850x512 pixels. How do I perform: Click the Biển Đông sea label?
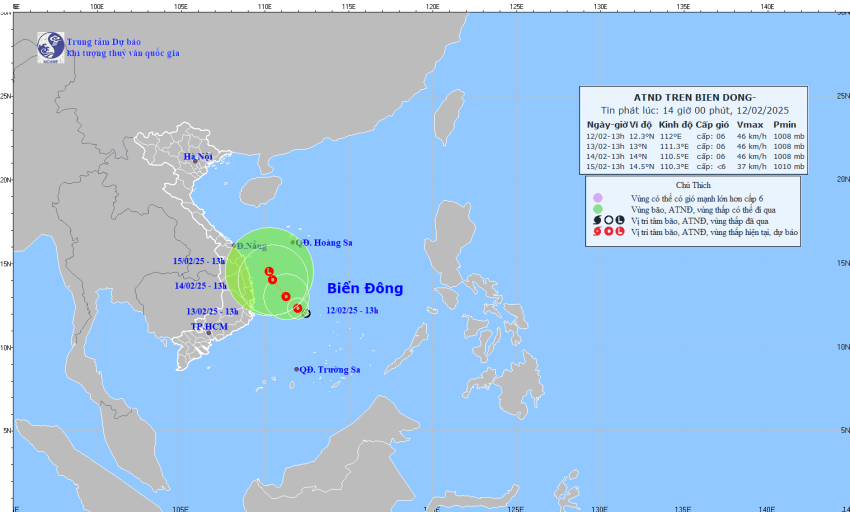pos(365,288)
